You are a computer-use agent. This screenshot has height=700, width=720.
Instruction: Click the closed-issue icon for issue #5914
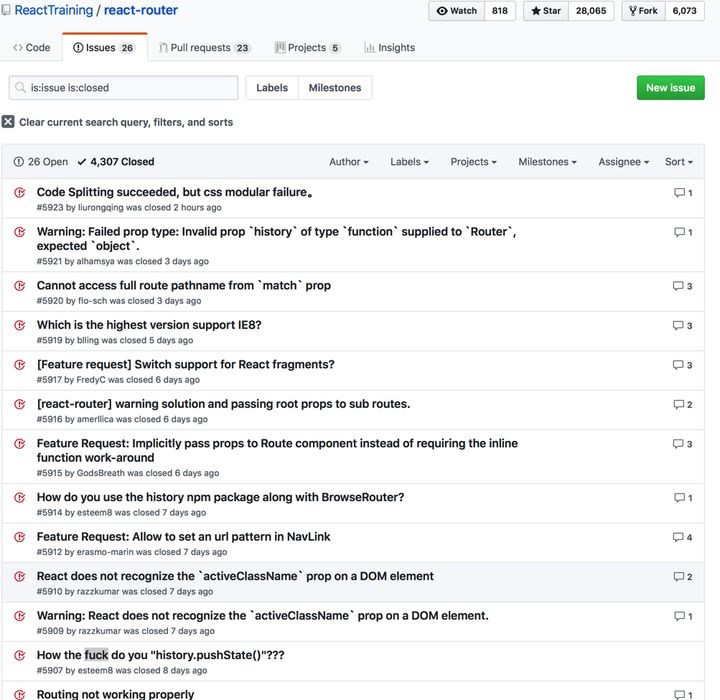click(19, 497)
